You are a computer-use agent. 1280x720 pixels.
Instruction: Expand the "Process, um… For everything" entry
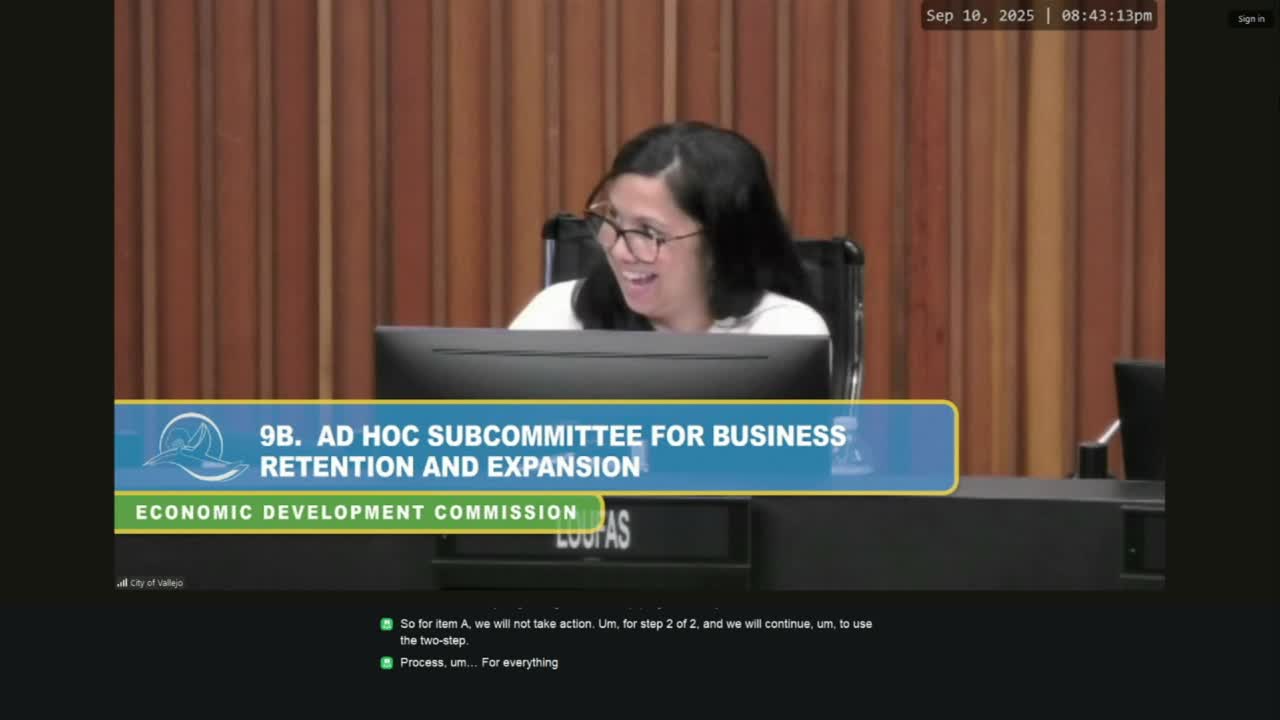click(x=479, y=662)
